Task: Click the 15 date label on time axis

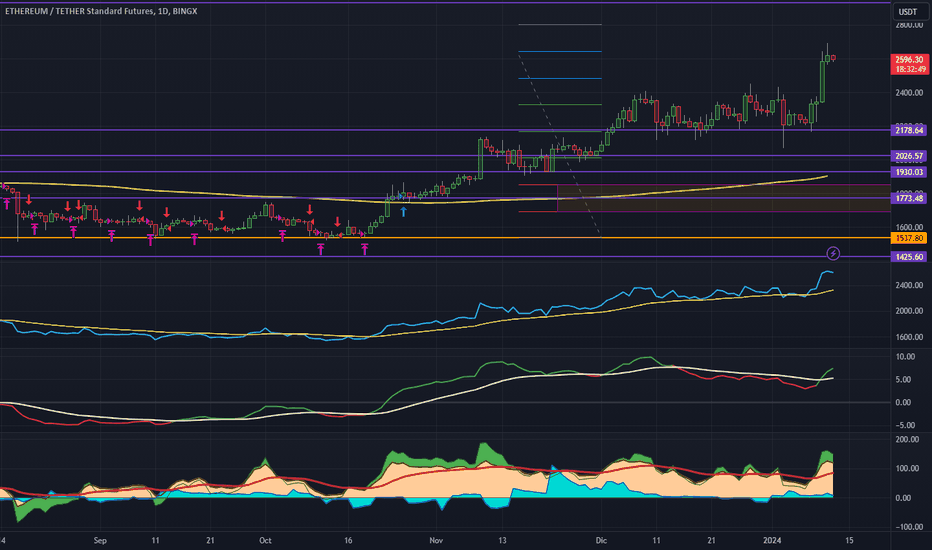Action: coord(849,540)
